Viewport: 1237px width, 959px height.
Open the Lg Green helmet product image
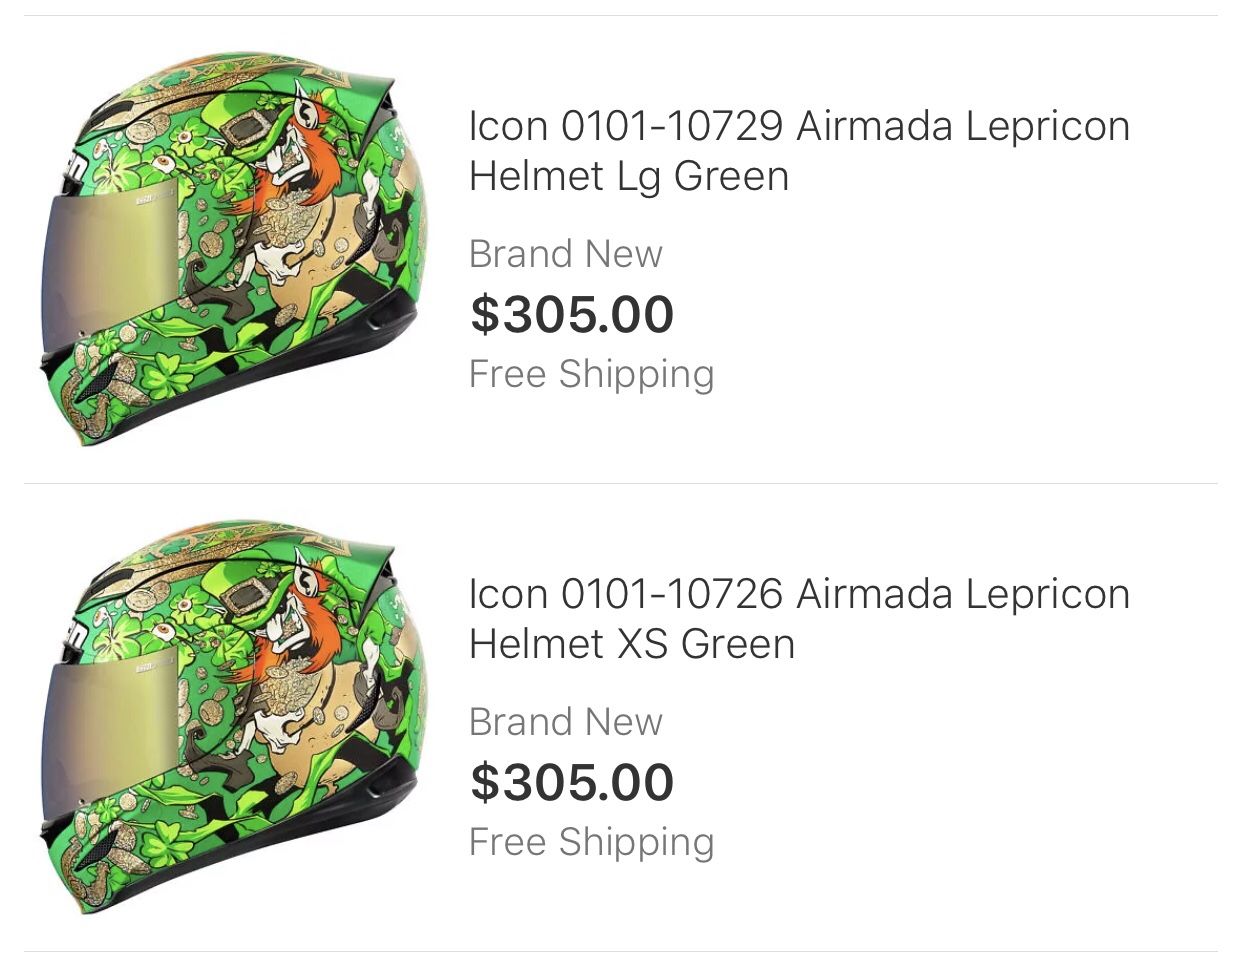pos(233,250)
